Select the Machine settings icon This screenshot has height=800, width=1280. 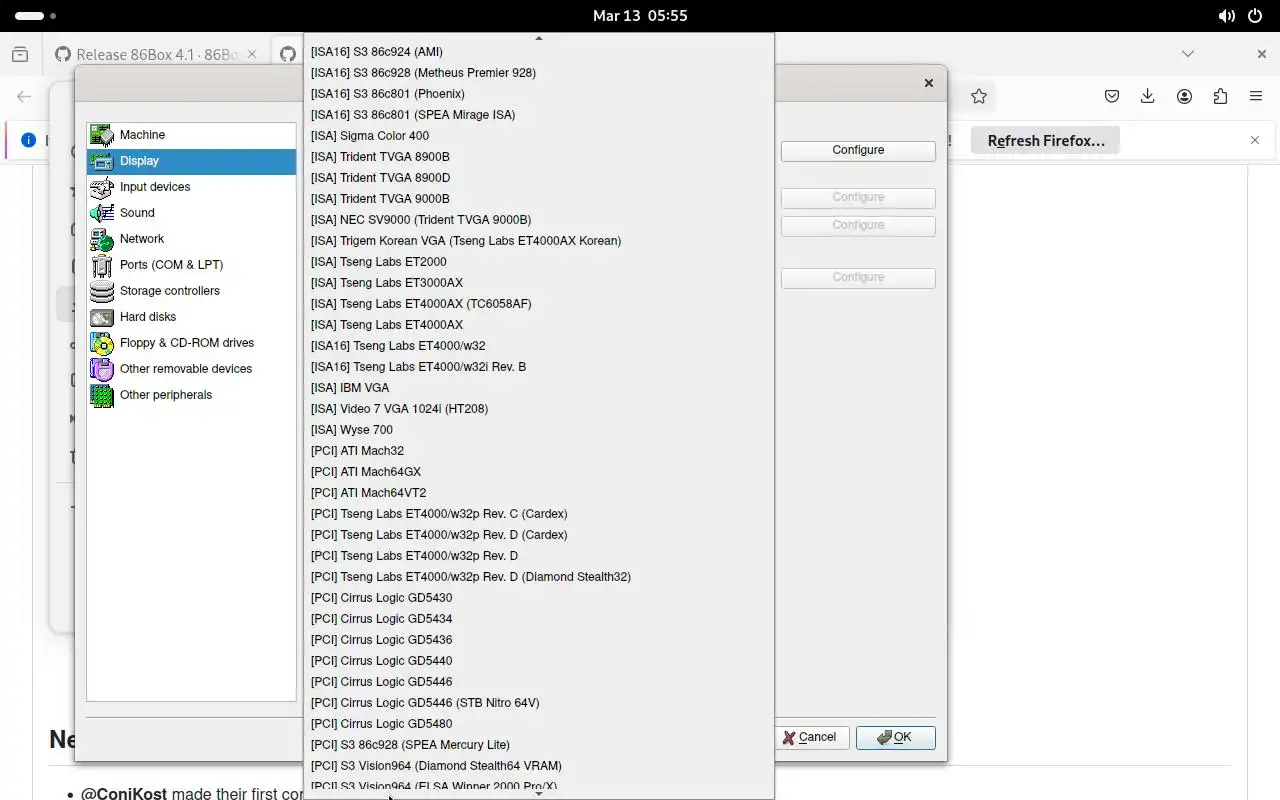[102, 135]
